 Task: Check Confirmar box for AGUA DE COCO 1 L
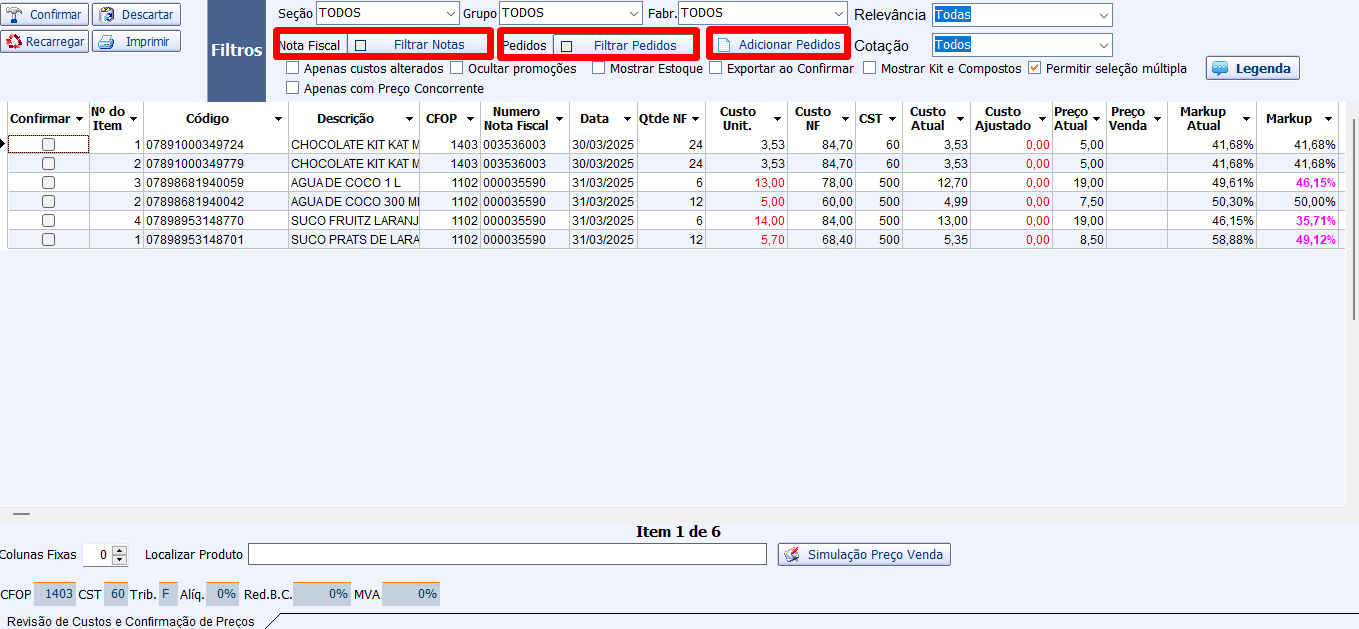pos(48,183)
